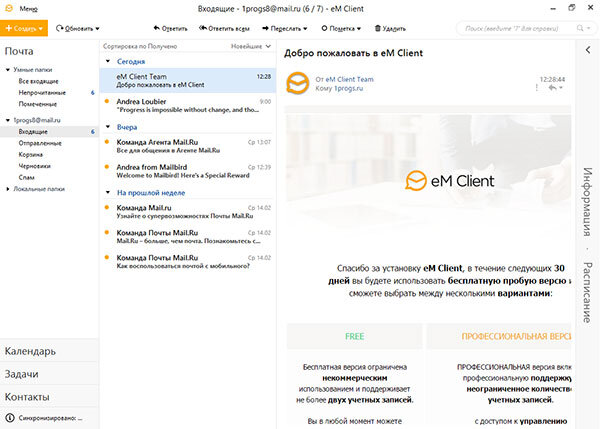Click the 1progs.ru recipient link
600x429 pixels.
[x=348, y=88]
